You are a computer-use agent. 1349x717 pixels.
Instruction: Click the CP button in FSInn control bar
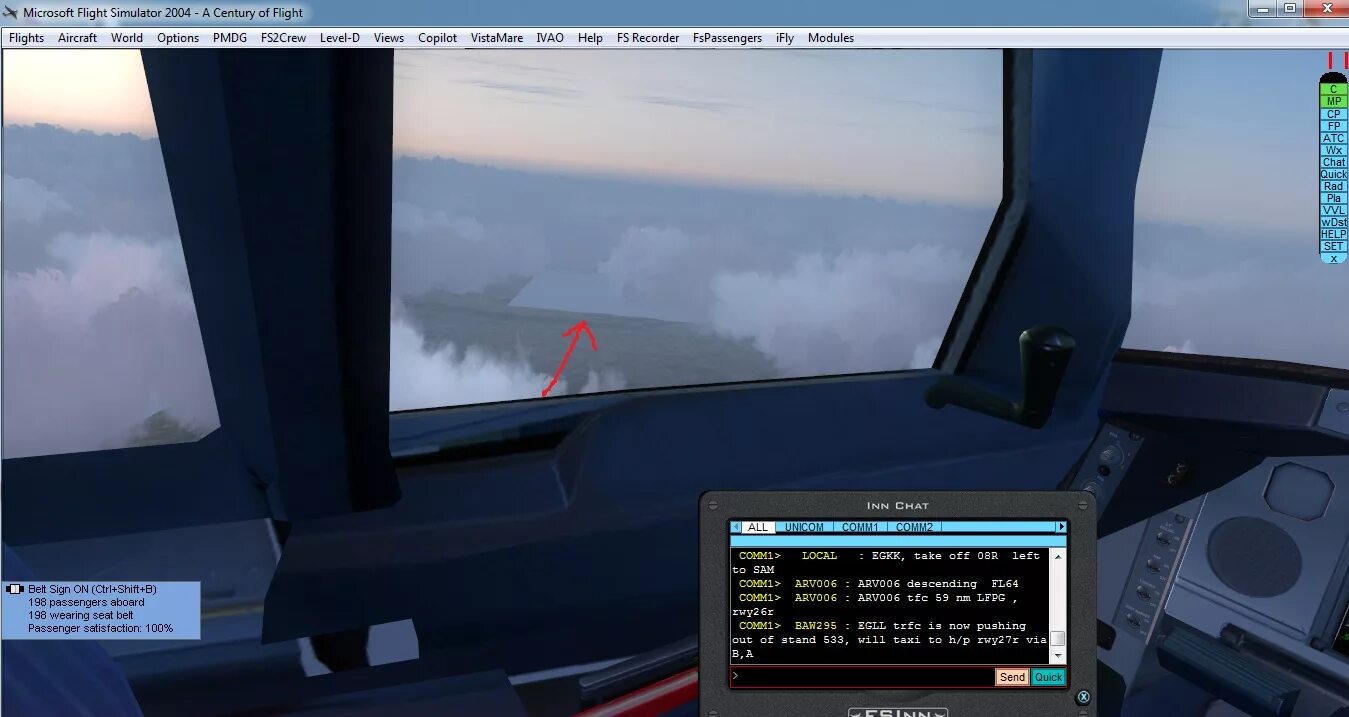click(x=1333, y=114)
